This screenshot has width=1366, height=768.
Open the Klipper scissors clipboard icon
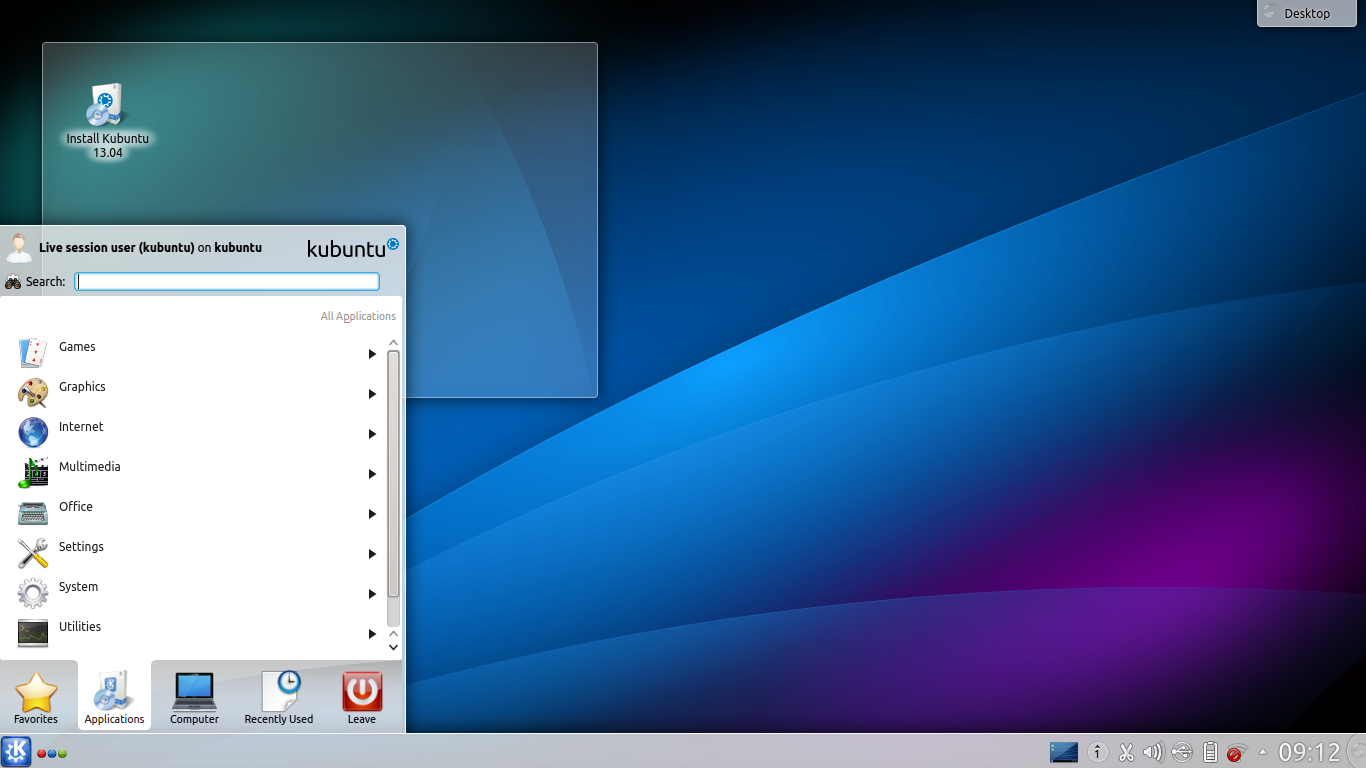(1126, 752)
